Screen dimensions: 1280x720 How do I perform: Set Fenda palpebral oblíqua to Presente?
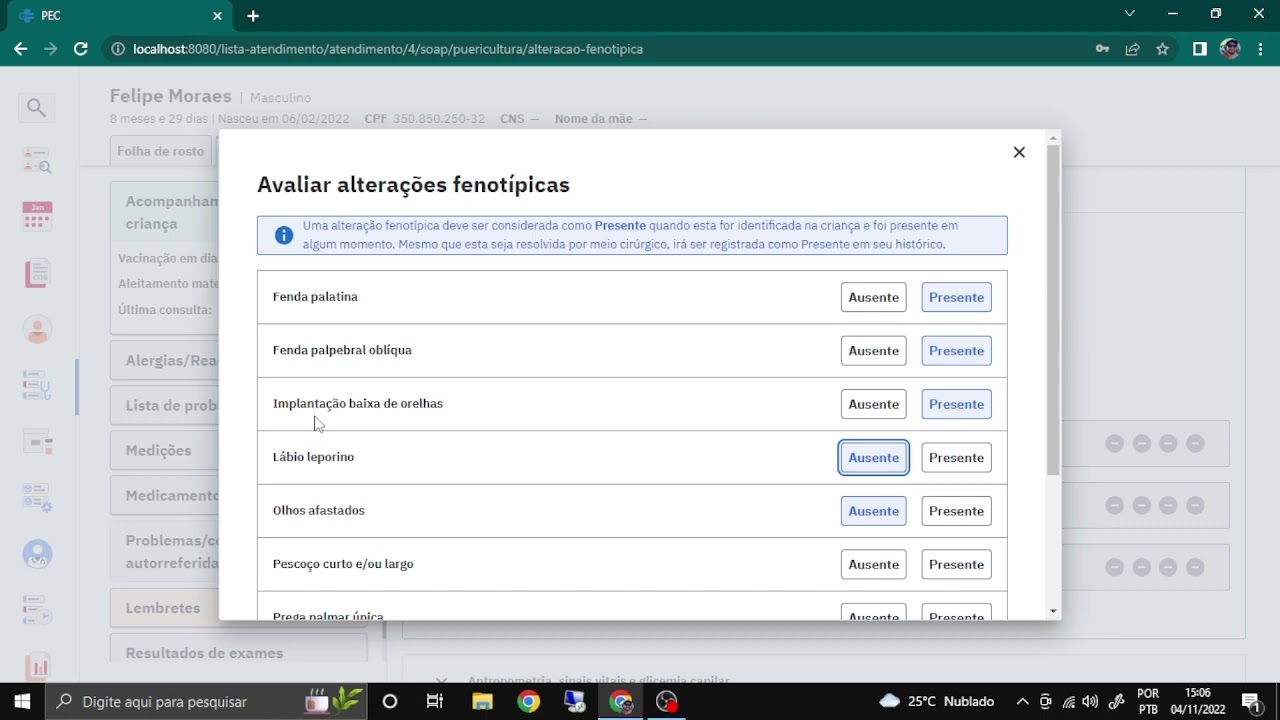pos(956,351)
